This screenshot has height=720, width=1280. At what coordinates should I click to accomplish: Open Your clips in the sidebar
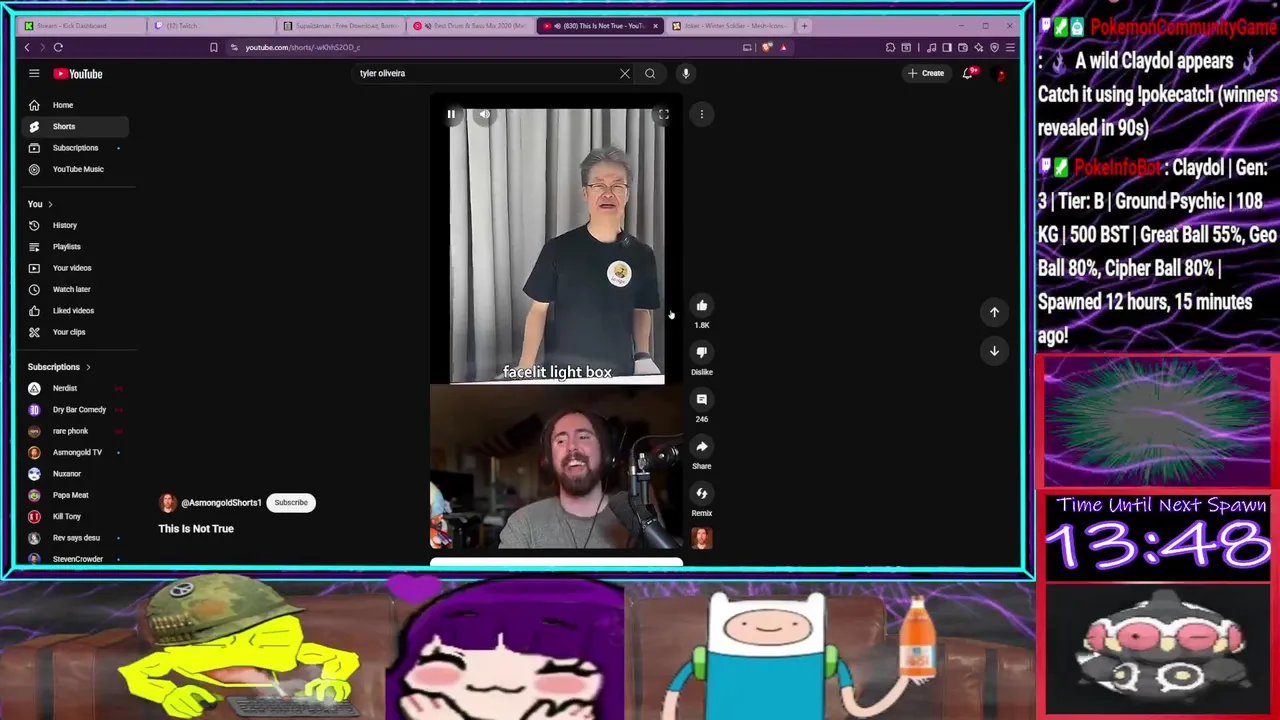75,332
